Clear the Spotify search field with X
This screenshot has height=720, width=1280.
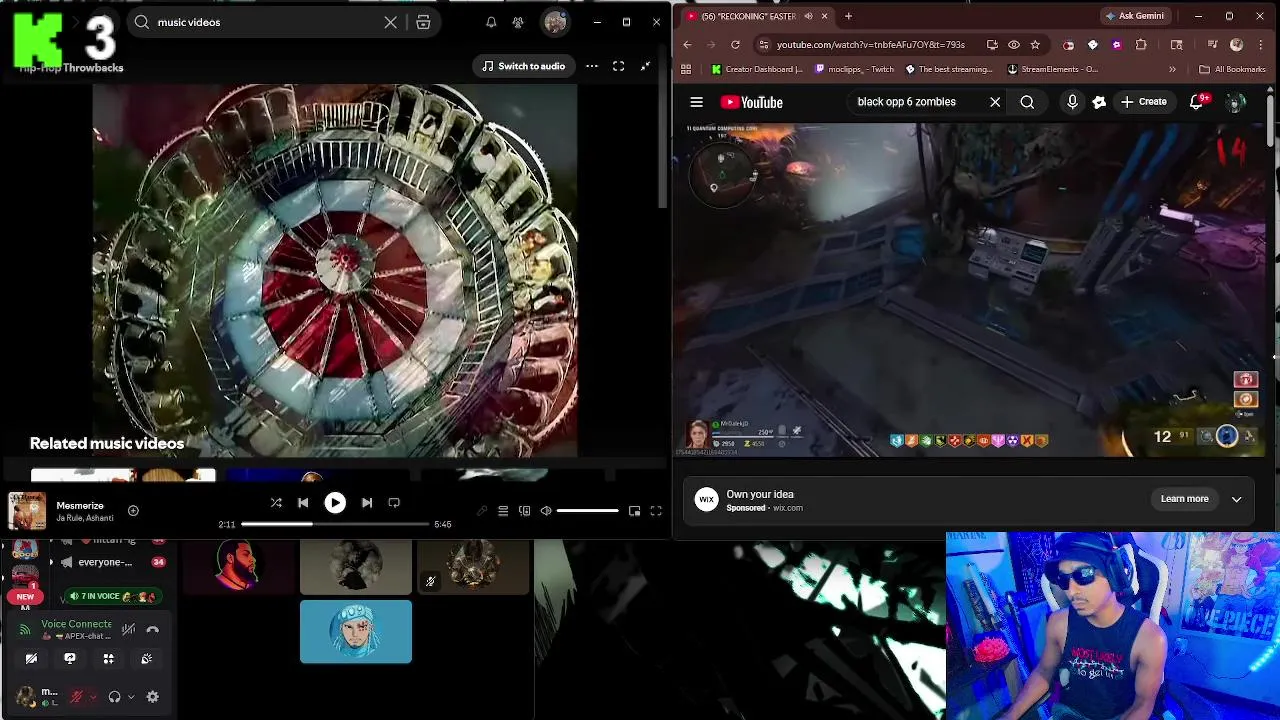coord(391,22)
